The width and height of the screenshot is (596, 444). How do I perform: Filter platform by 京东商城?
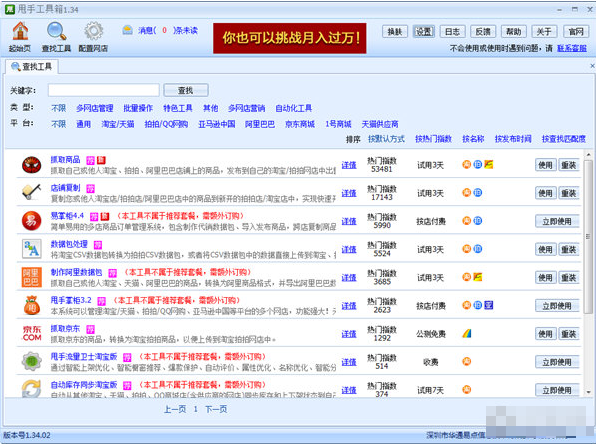click(300, 124)
